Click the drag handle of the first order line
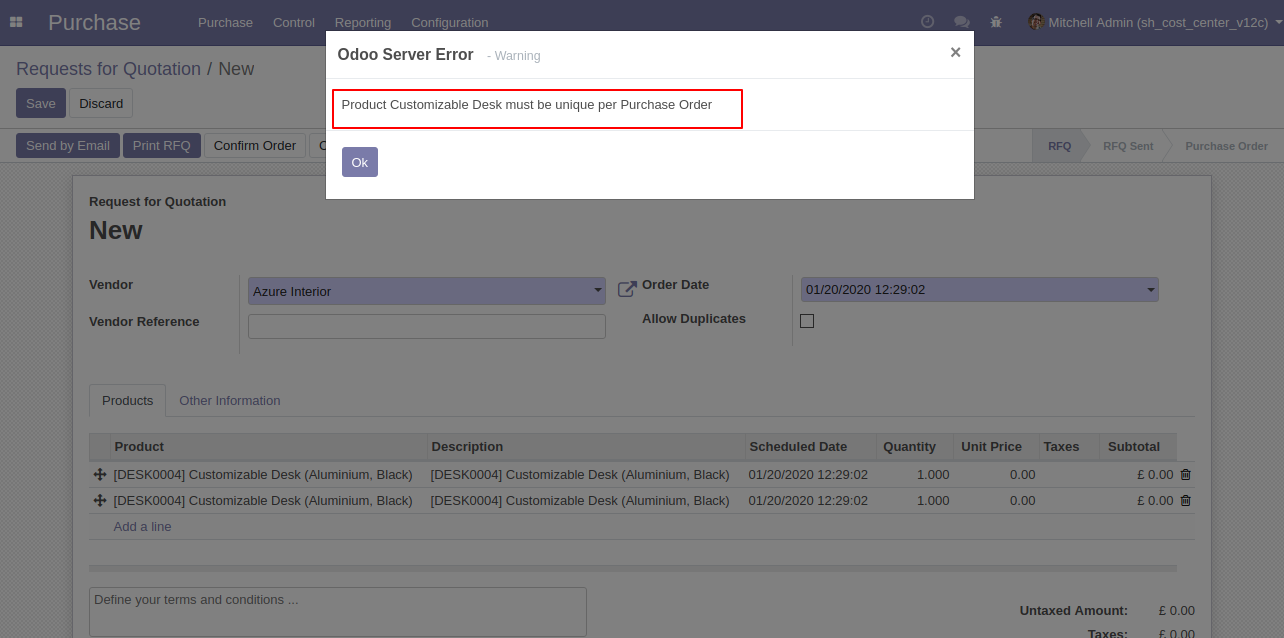Image resolution: width=1284 pixels, height=638 pixels. click(100, 475)
